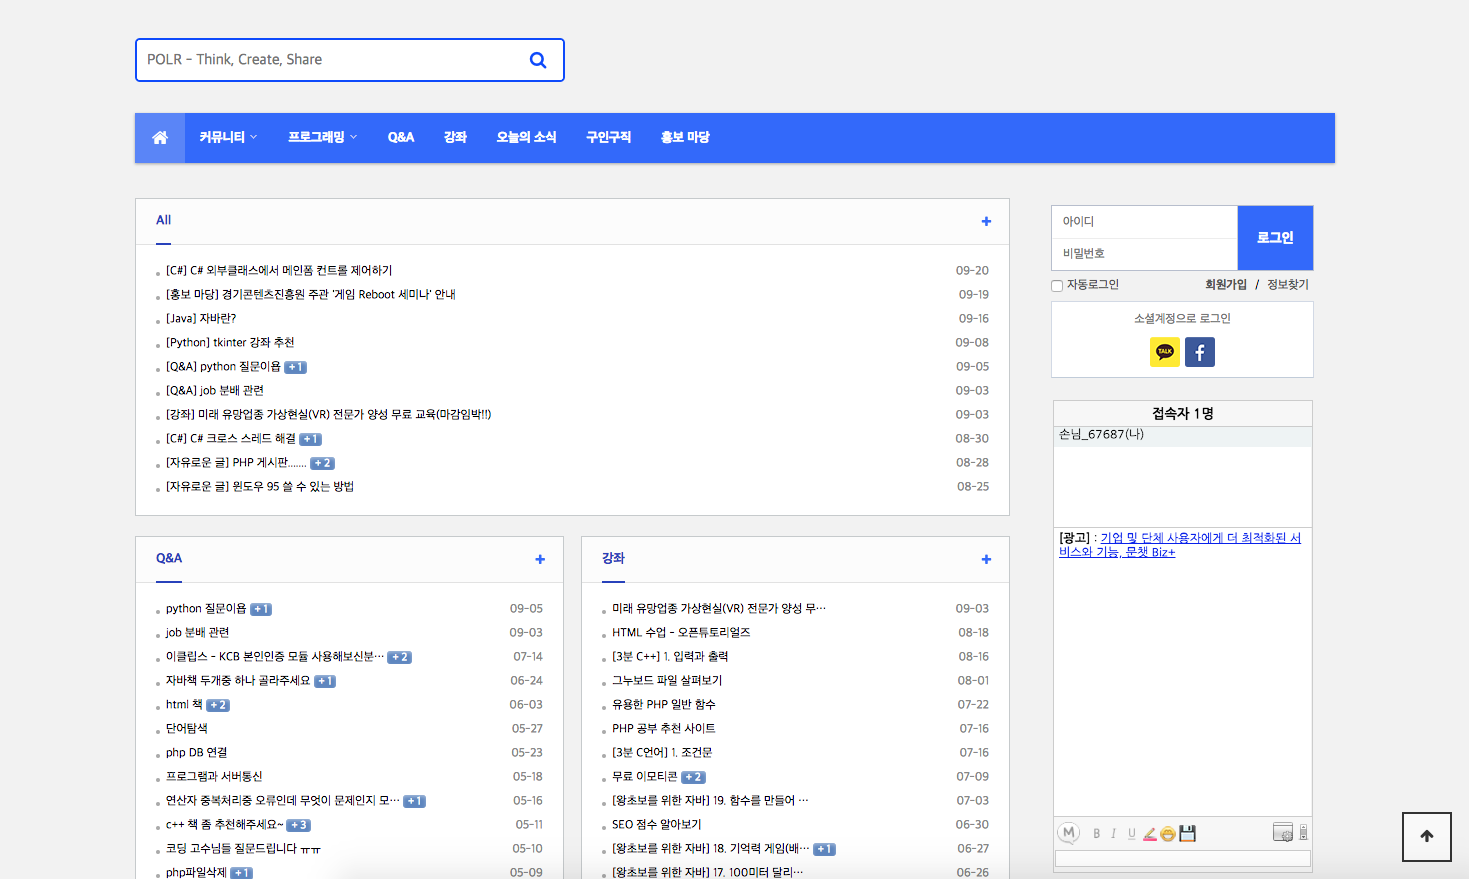Screen dimensions: 1469x879
Task: Click the search magnifier icon
Action: 538,60
